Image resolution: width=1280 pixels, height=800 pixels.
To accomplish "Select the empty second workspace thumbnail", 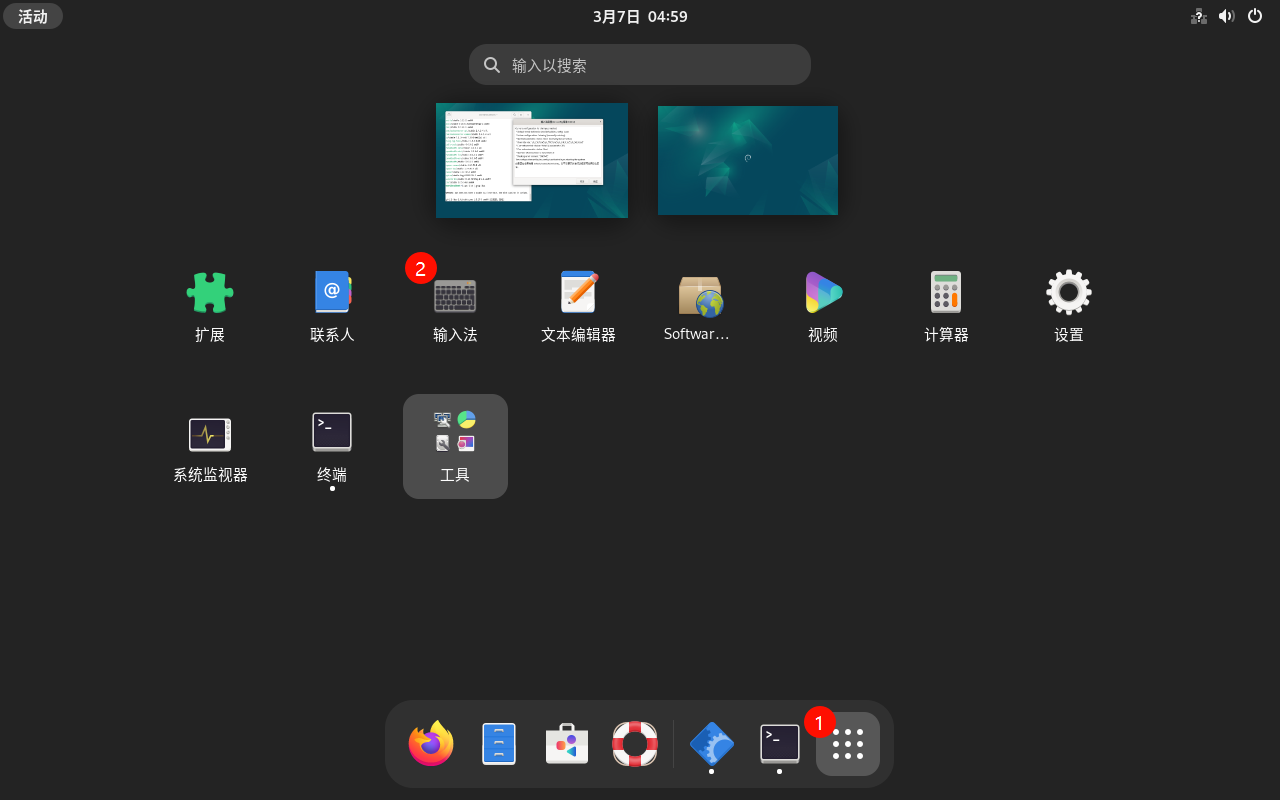I will click(748, 160).
